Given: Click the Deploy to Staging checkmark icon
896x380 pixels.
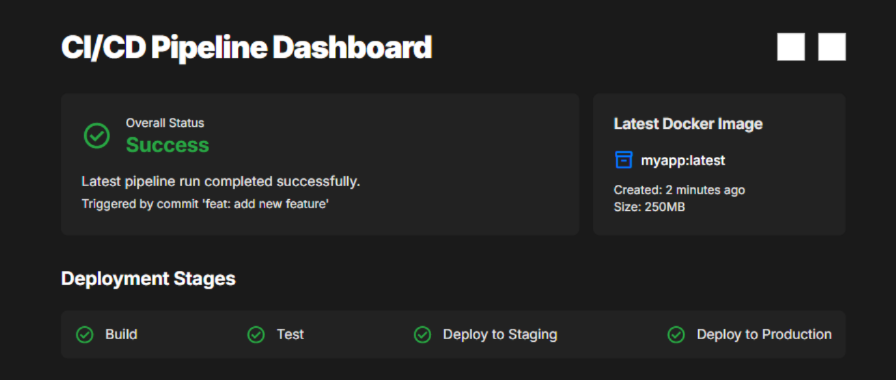Looking at the screenshot, I should pos(422,334).
